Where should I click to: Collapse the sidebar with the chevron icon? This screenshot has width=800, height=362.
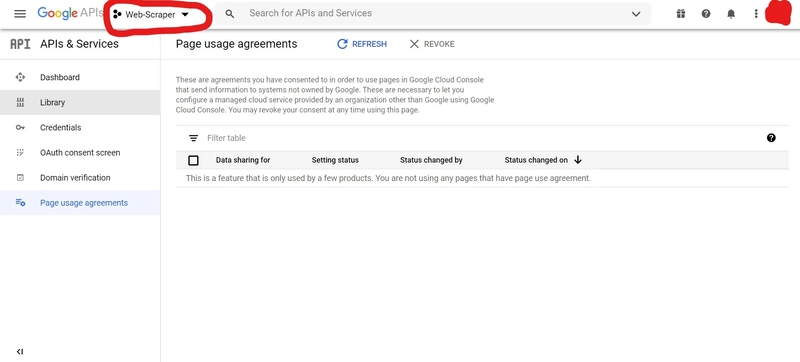[x=20, y=351]
